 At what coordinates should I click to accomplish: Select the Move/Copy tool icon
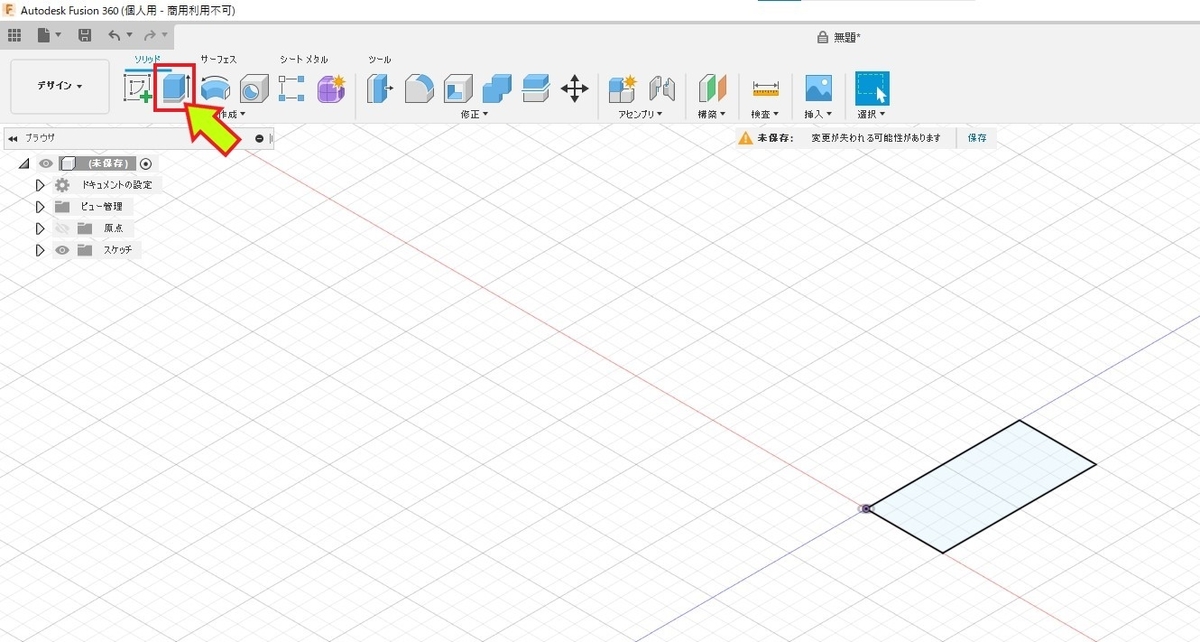(575, 88)
